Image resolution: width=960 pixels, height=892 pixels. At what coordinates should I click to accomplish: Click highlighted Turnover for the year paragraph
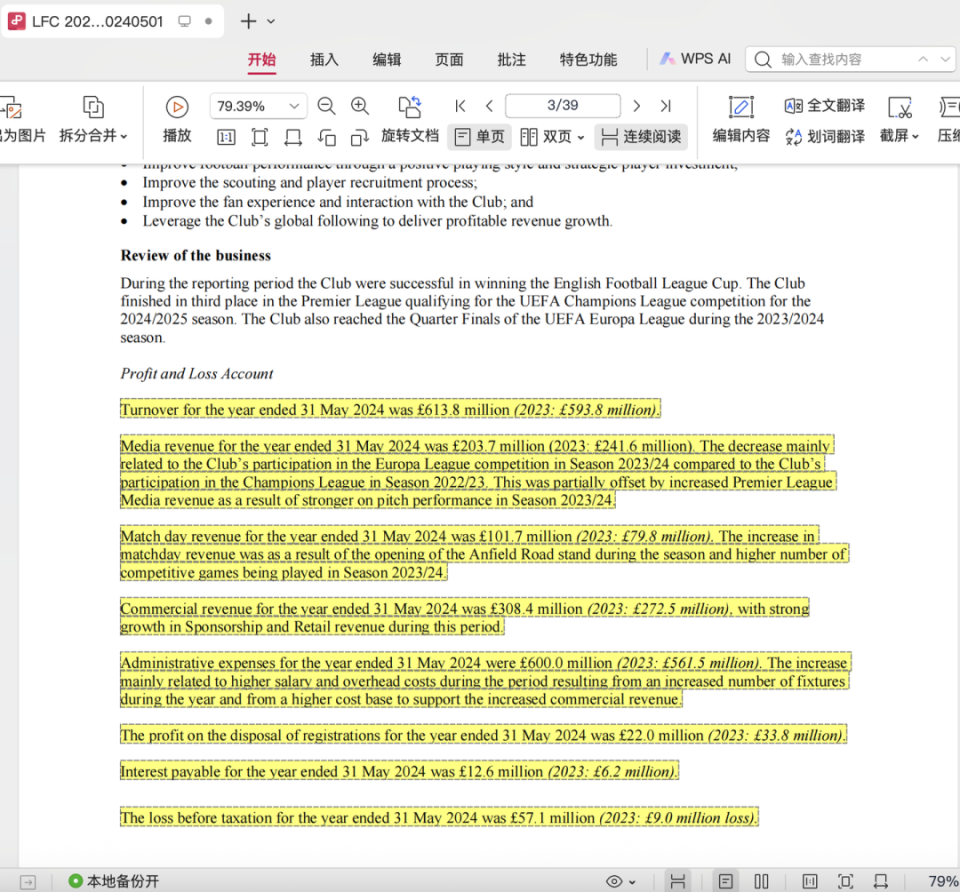(390, 410)
